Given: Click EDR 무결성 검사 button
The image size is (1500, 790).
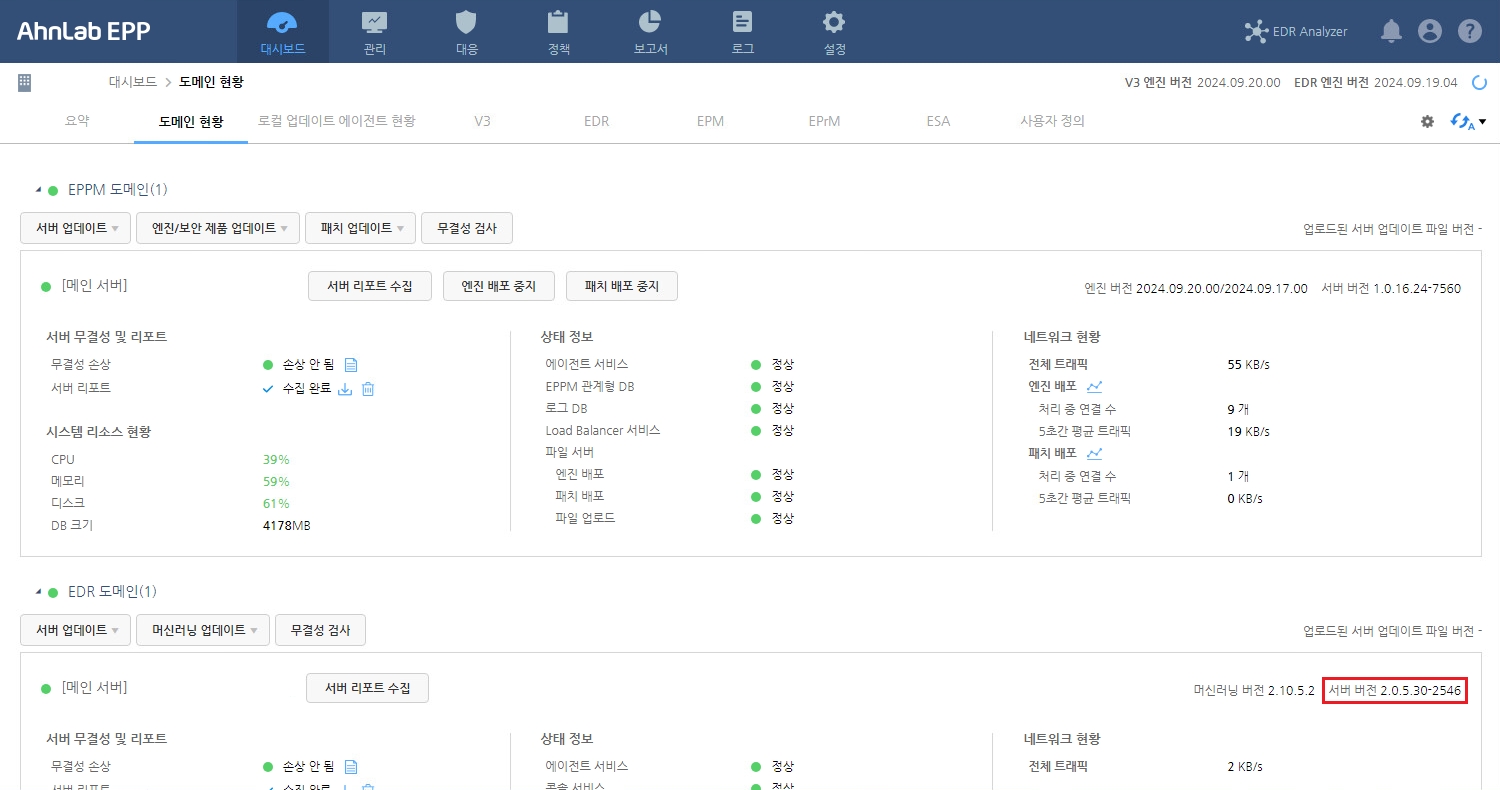Looking at the screenshot, I should pyautogui.click(x=320, y=630).
